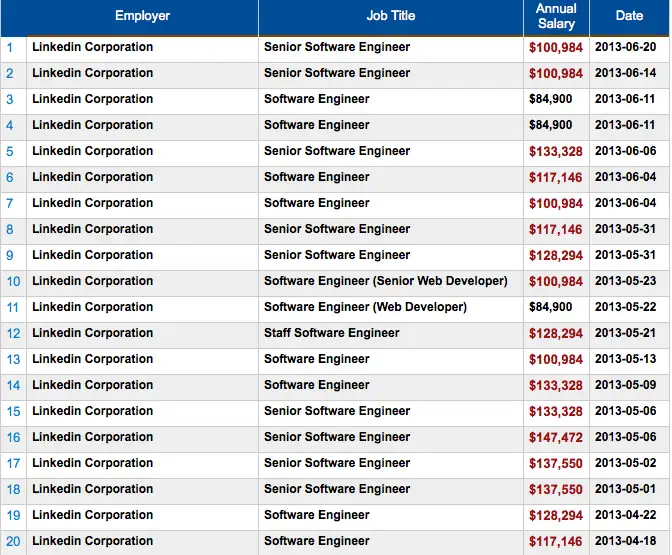Open row number 20 link

(x=13, y=542)
